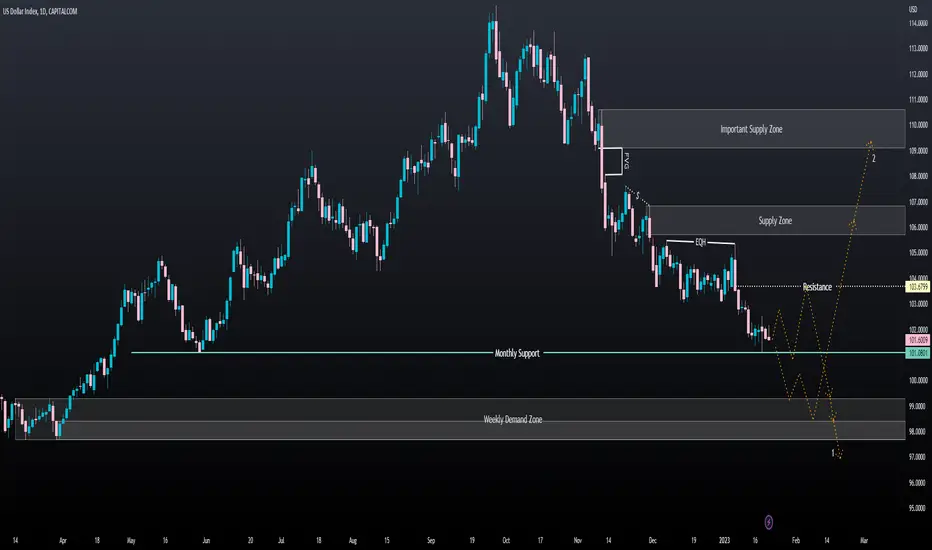Select the Supply Zone label
The width and height of the screenshot is (932, 550).
(x=775, y=221)
